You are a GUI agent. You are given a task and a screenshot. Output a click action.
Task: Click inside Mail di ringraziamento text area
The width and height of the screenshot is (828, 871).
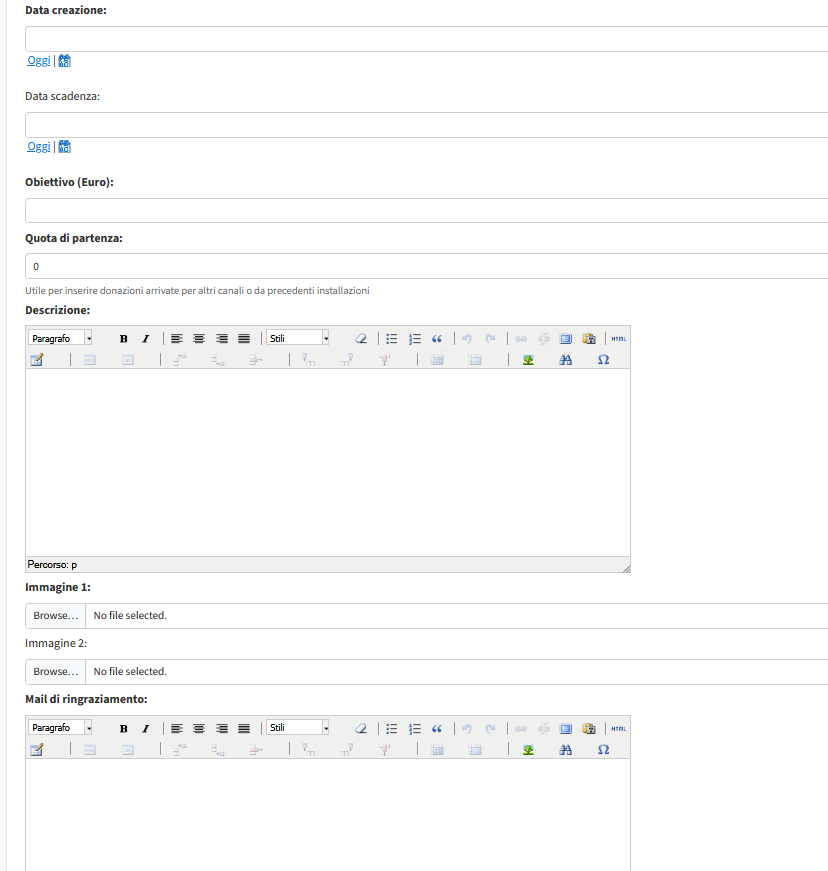[328, 815]
